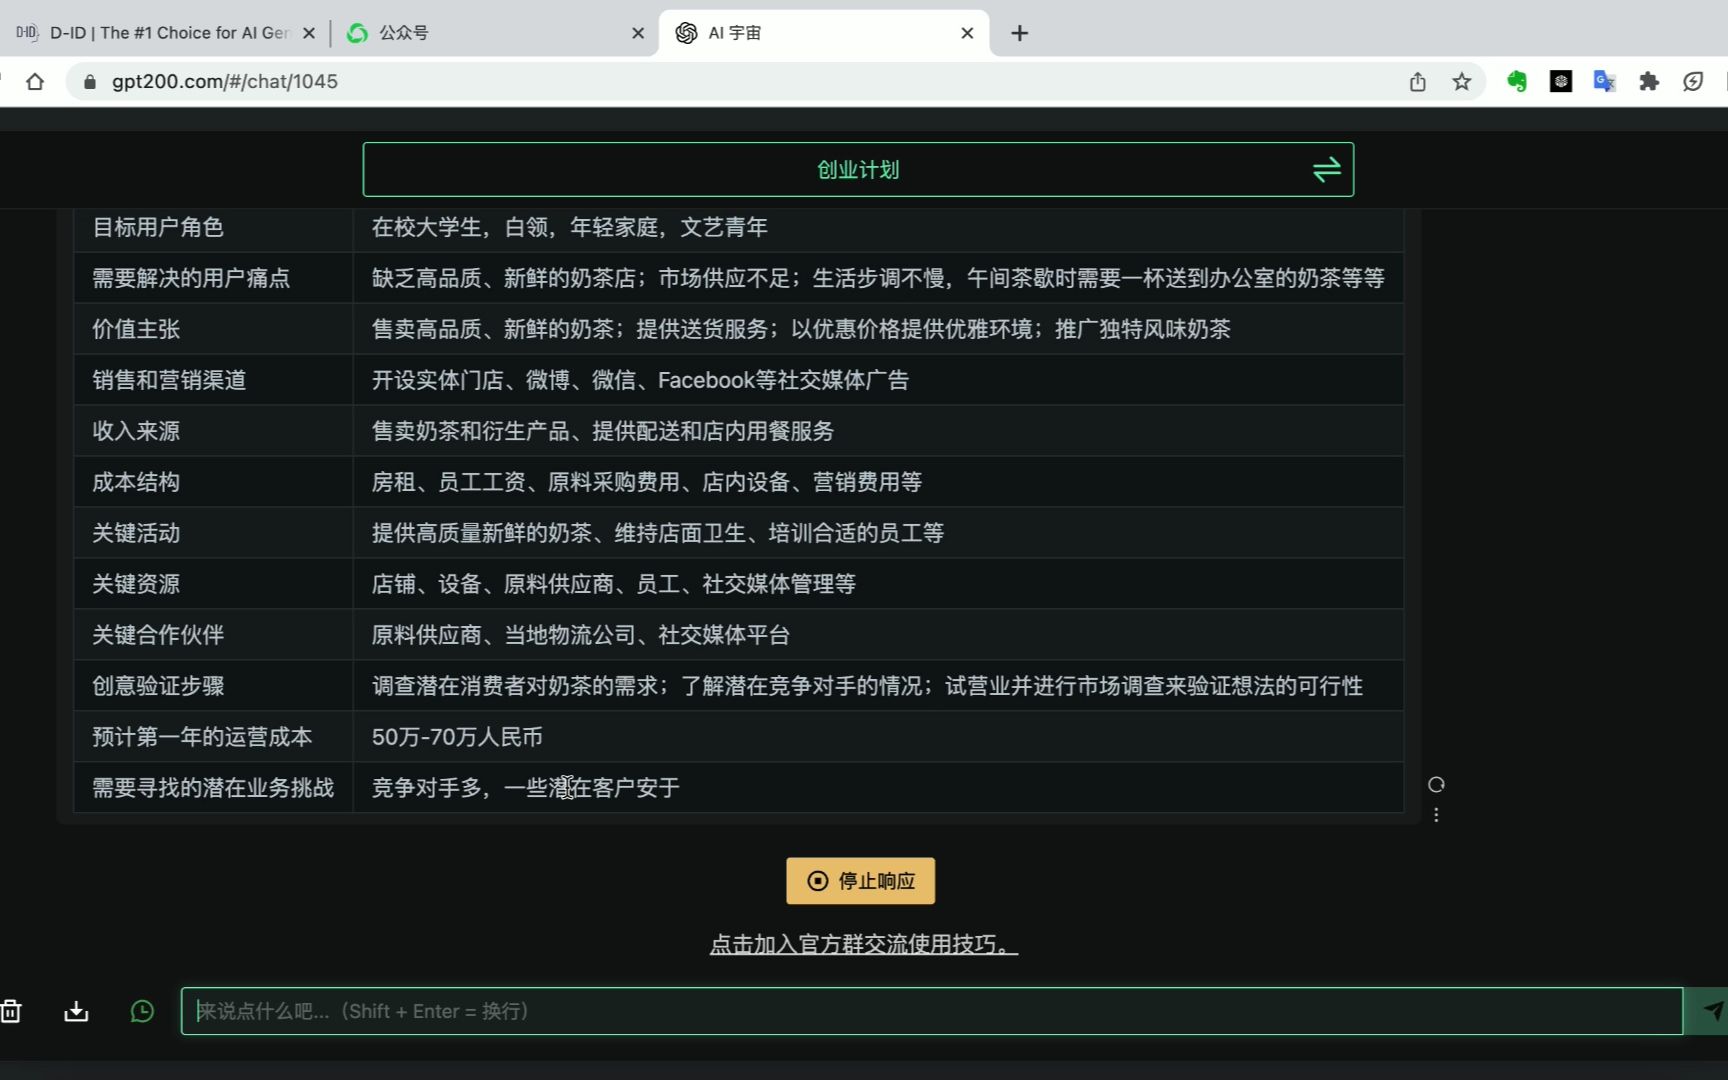
Task: Switch the chat role with the swap-arrows icon
Action: (1327, 170)
